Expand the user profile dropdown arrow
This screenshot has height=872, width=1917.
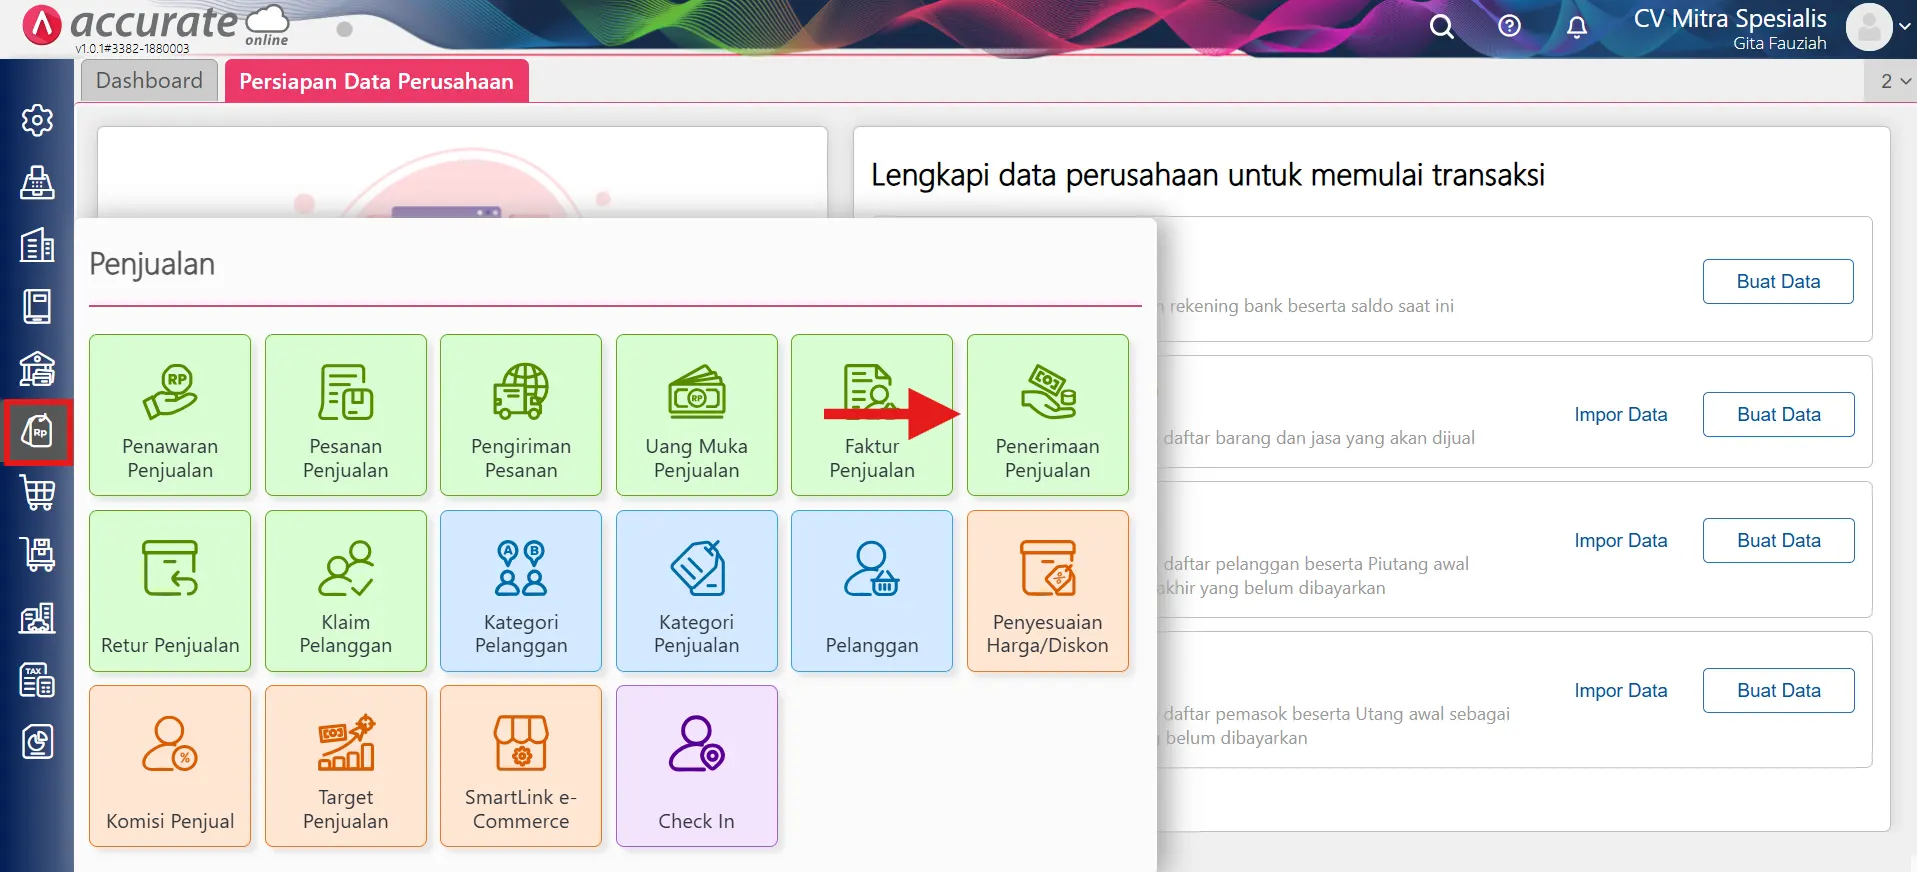(1904, 27)
